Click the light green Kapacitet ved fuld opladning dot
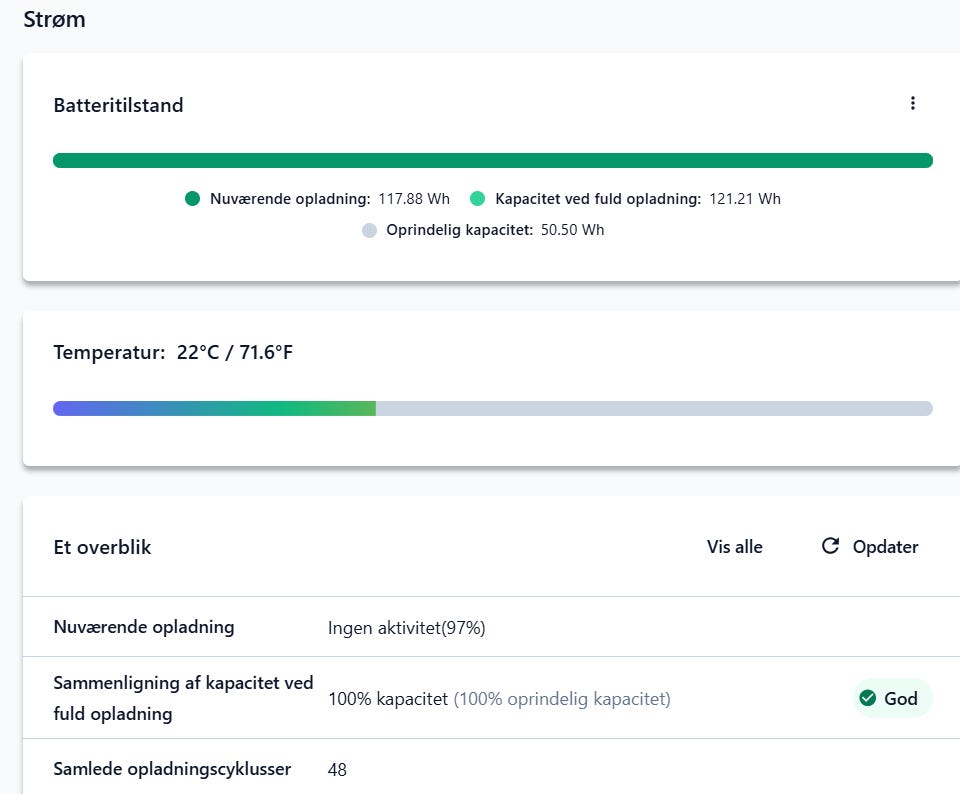Screen dimensions: 960x794 (x=478, y=199)
